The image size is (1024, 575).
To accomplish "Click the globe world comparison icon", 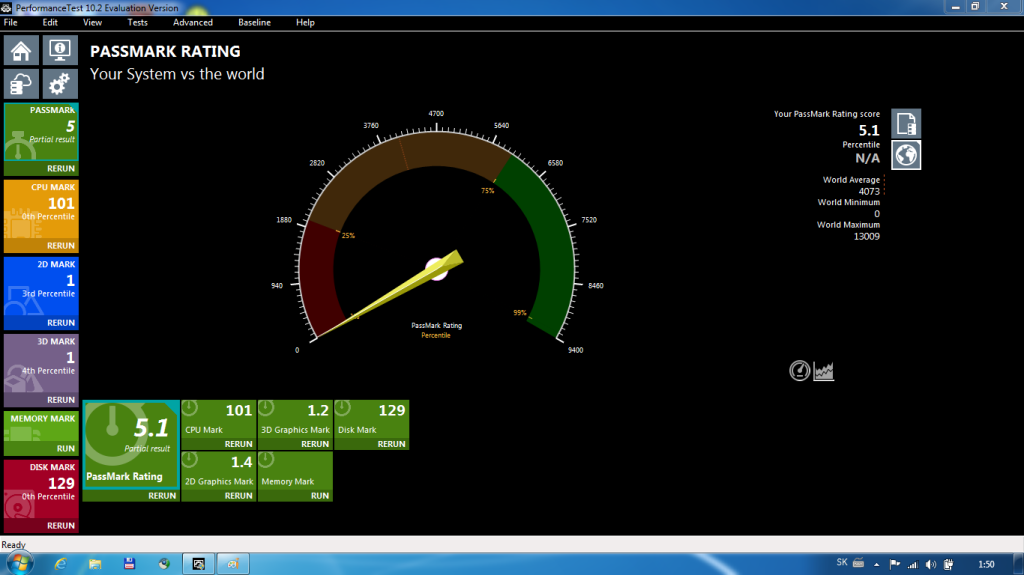I will pyautogui.click(x=906, y=155).
